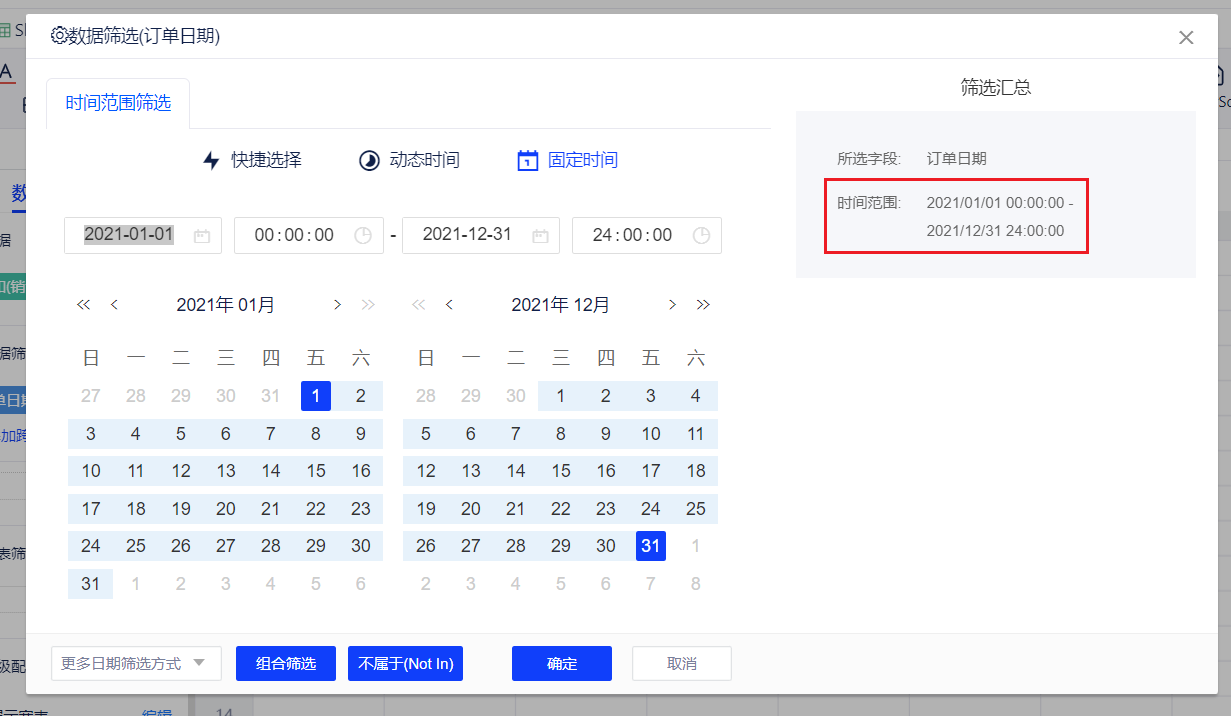1231x716 pixels.
Task: Click the clock icon in start time field
Action: pyautogui.click(x=363, y=236)
